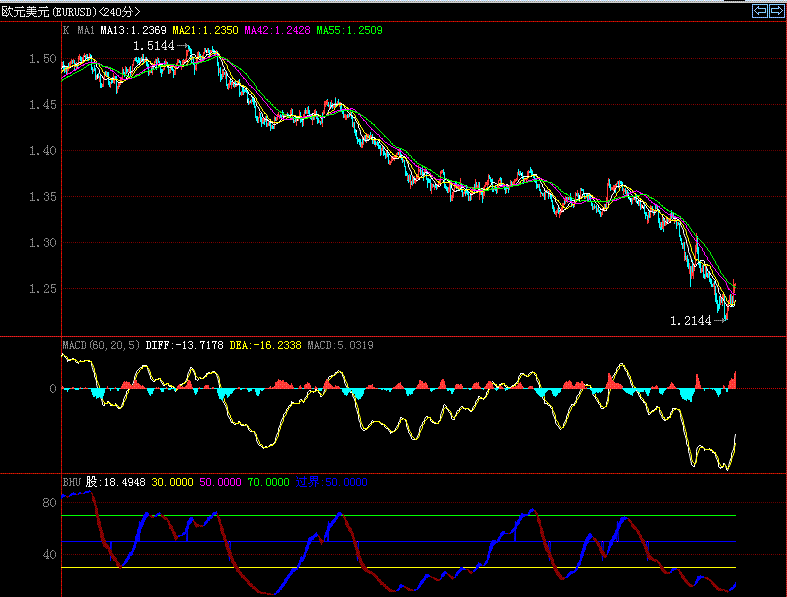Click the 1.50 price axis label
The image size is (787, 597).
coord(43,59)
